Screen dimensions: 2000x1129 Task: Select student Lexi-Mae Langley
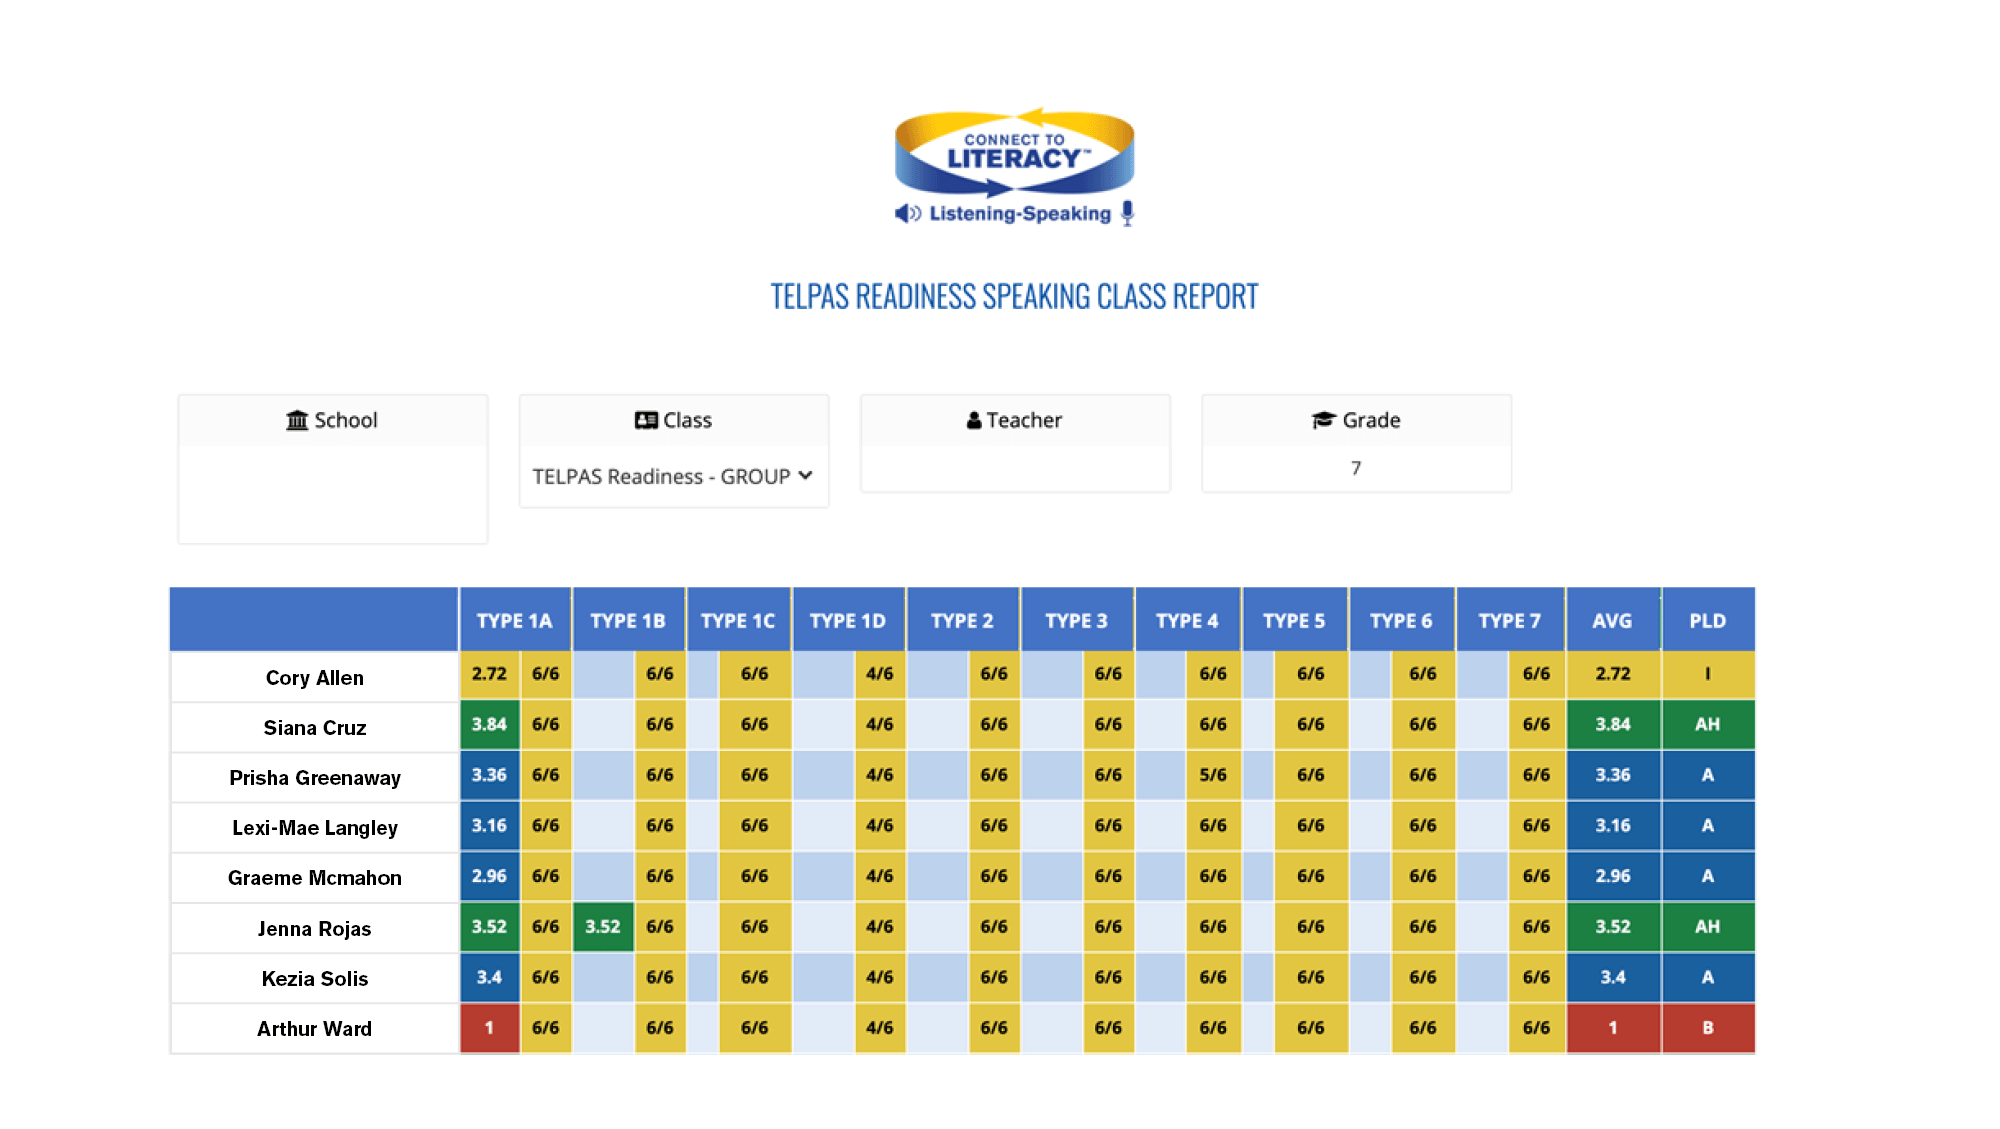pyautogui.click(x=315, y=828)
